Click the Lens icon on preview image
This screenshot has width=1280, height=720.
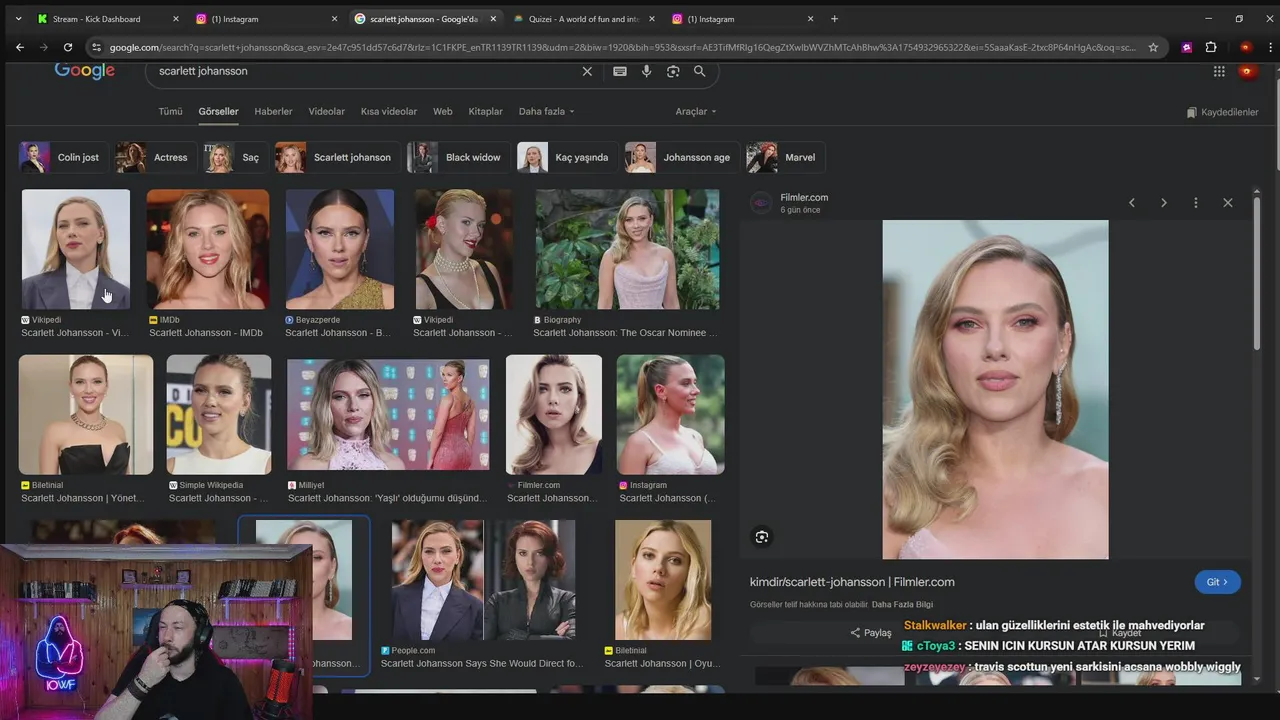pyautogui.click(x=762, y=537)
